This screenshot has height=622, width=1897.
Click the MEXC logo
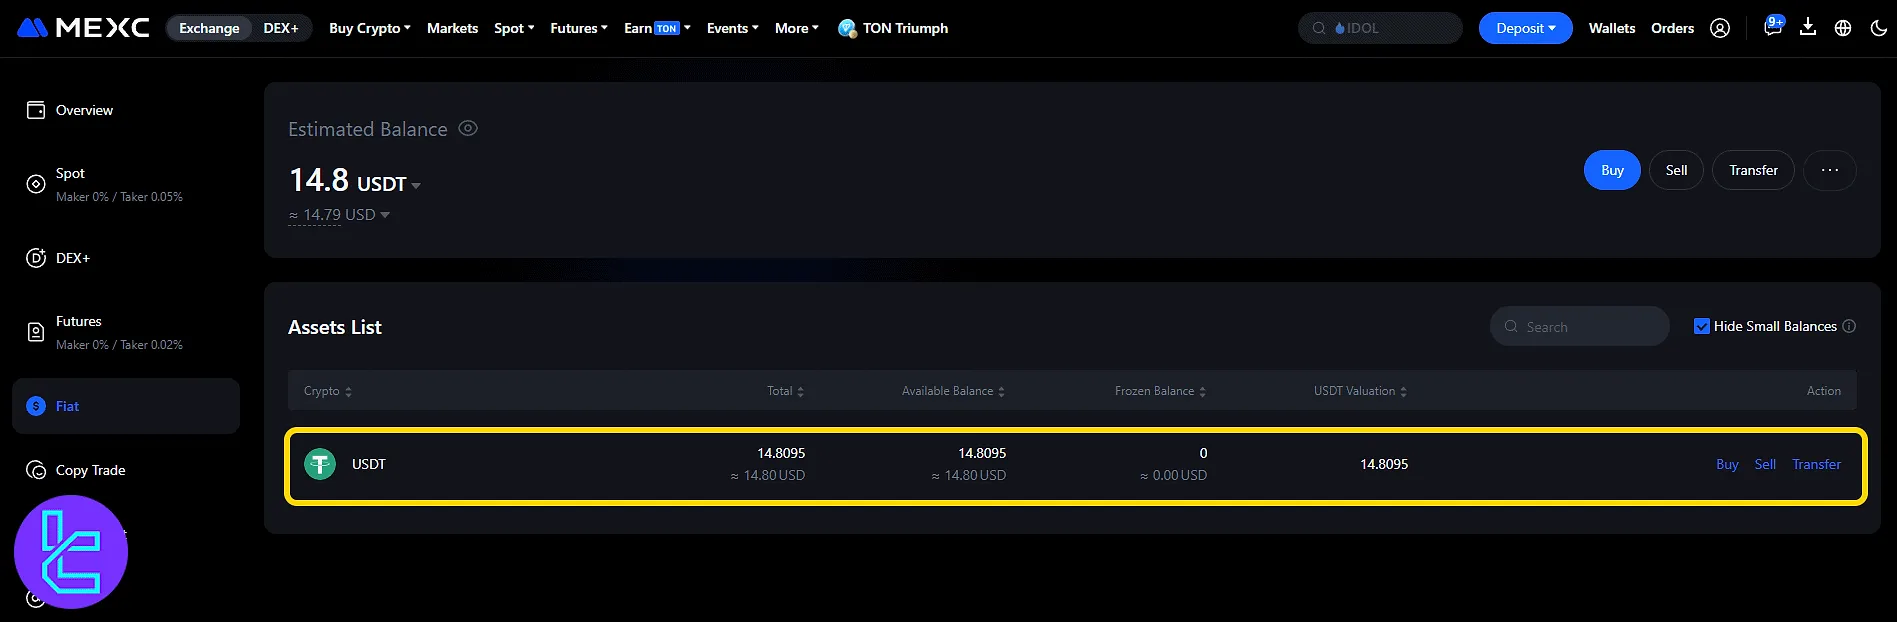click(x=83, y=28)
